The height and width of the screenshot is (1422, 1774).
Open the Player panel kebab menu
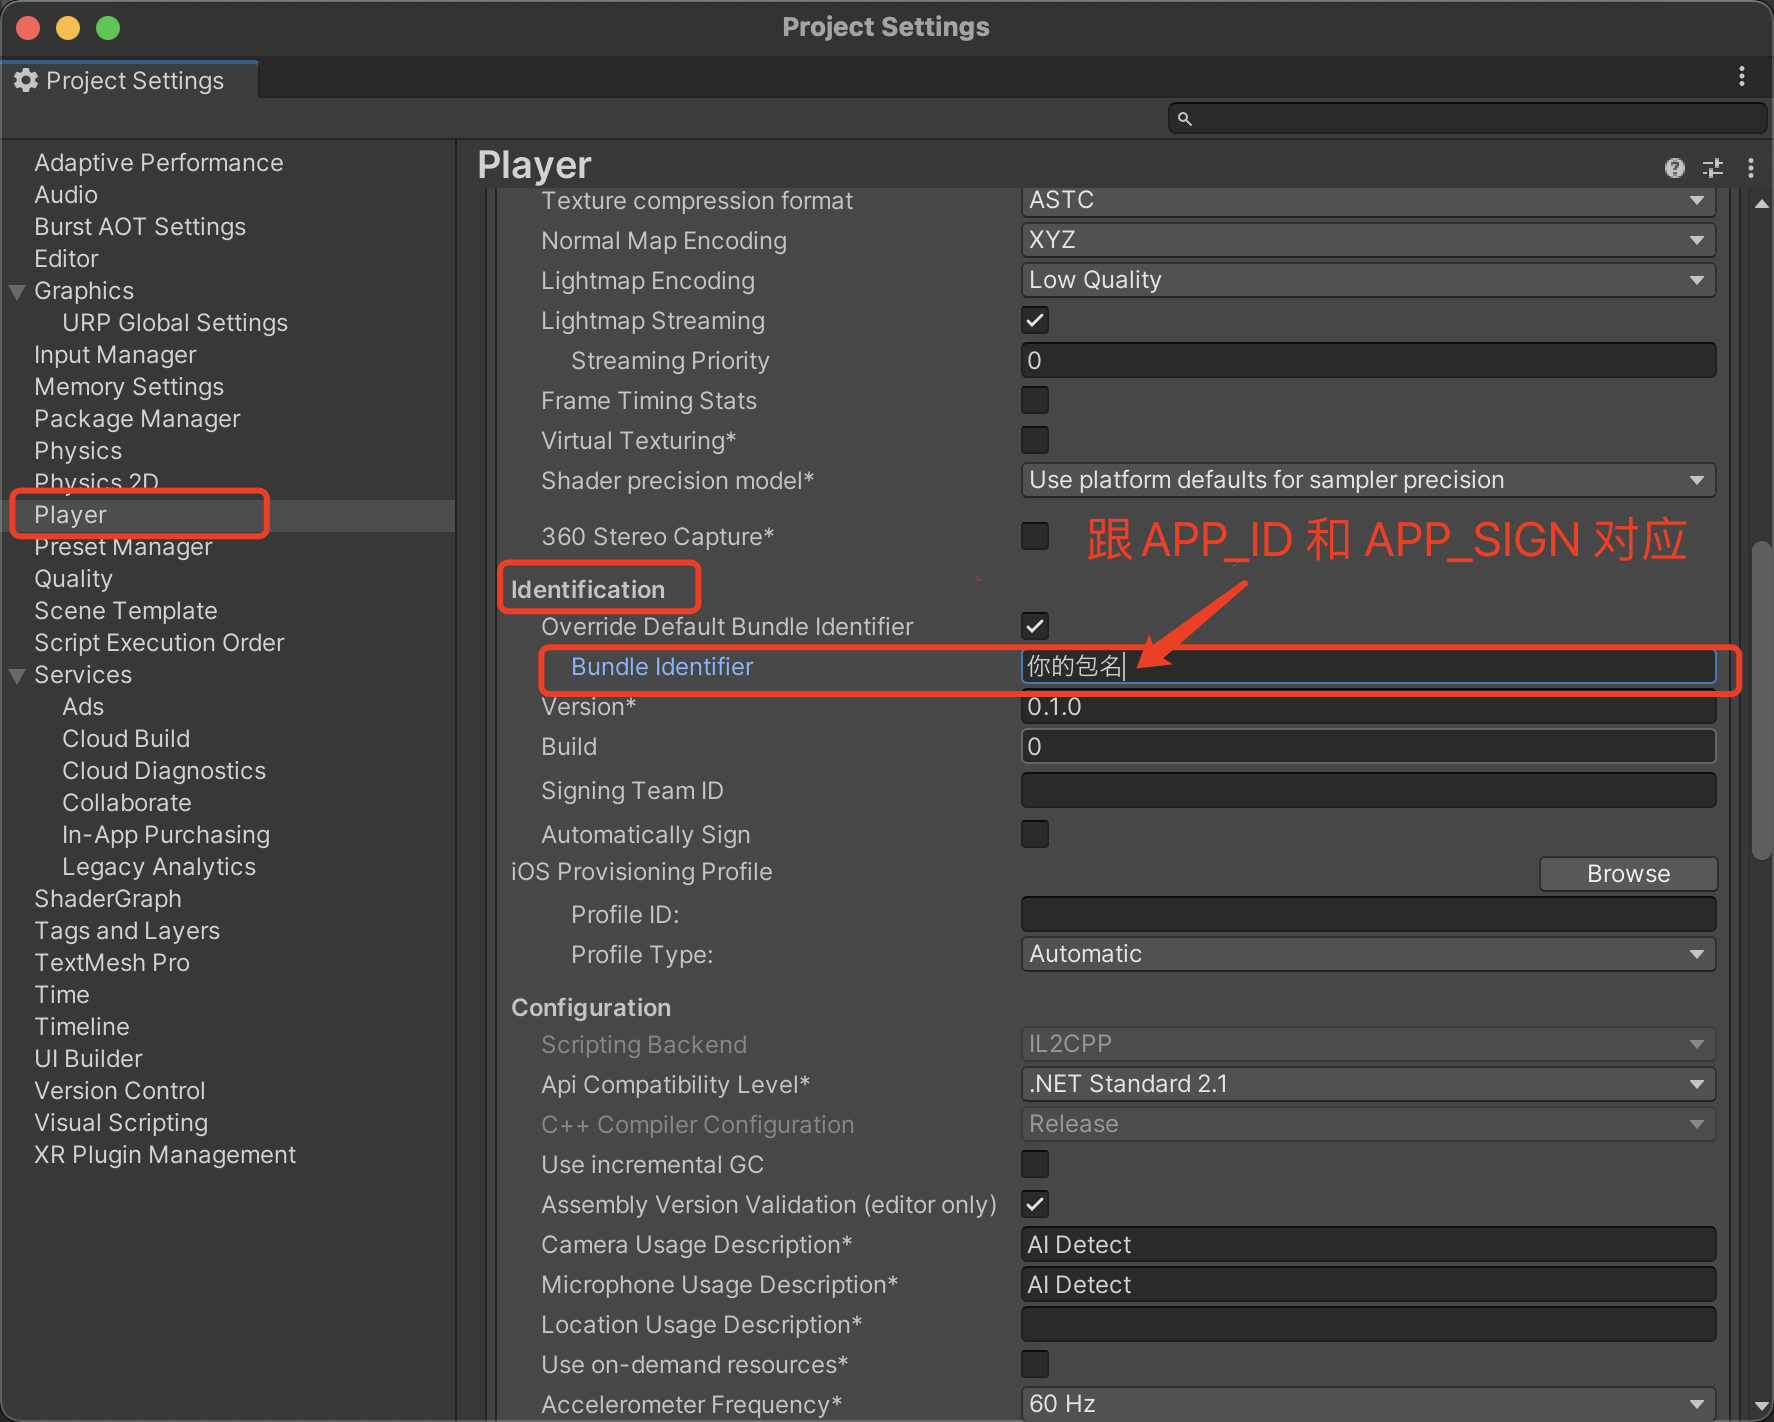pyautogui.click(x=1750, y=168)
